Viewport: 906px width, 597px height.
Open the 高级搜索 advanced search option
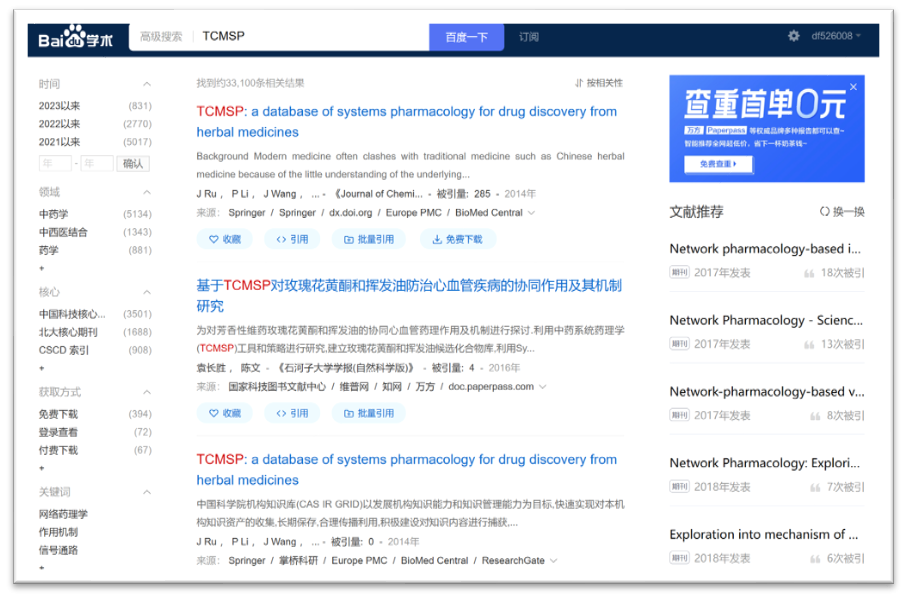pos(161,37)
